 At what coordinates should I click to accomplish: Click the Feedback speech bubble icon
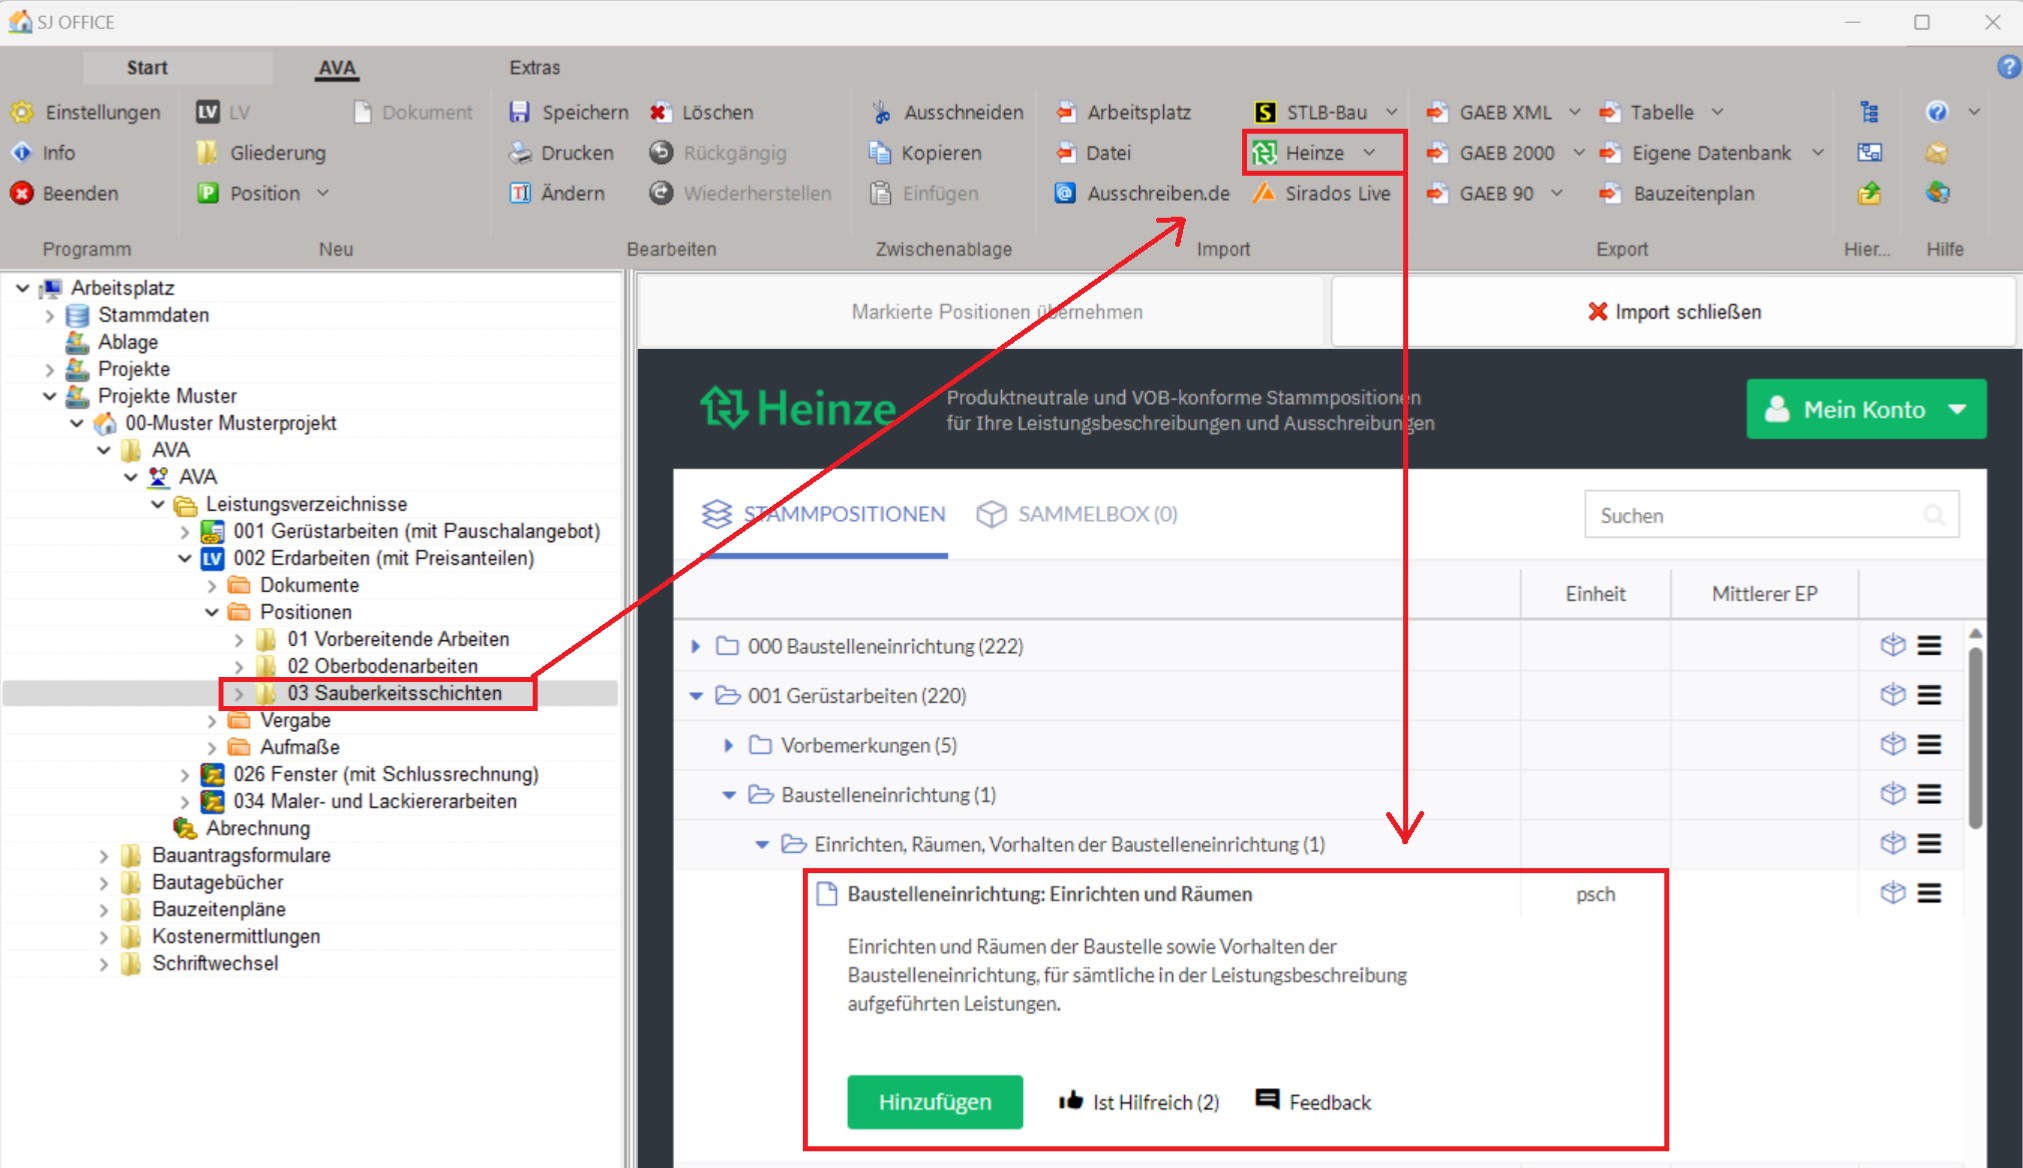click(x=1267, y=1100)
